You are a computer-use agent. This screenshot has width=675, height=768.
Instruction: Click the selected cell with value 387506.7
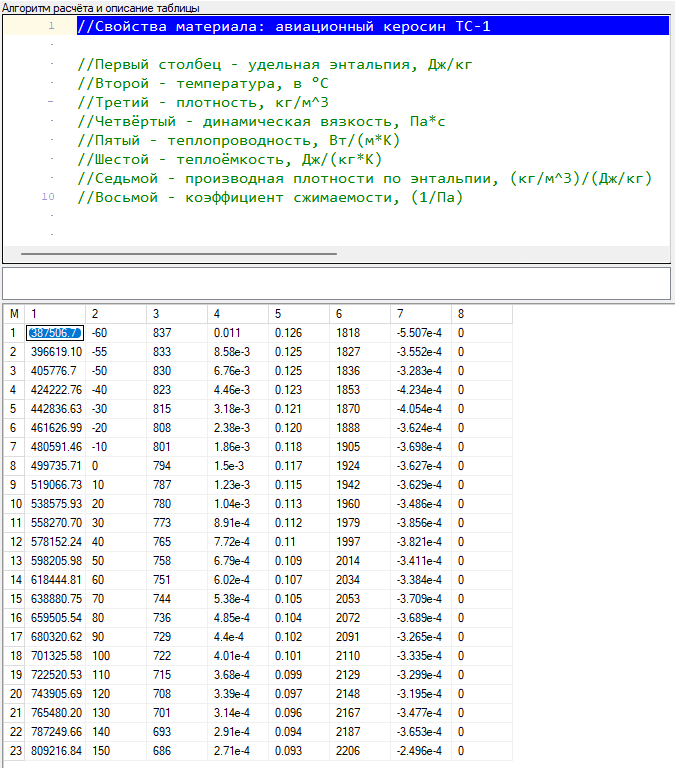[x=54, y=333]
